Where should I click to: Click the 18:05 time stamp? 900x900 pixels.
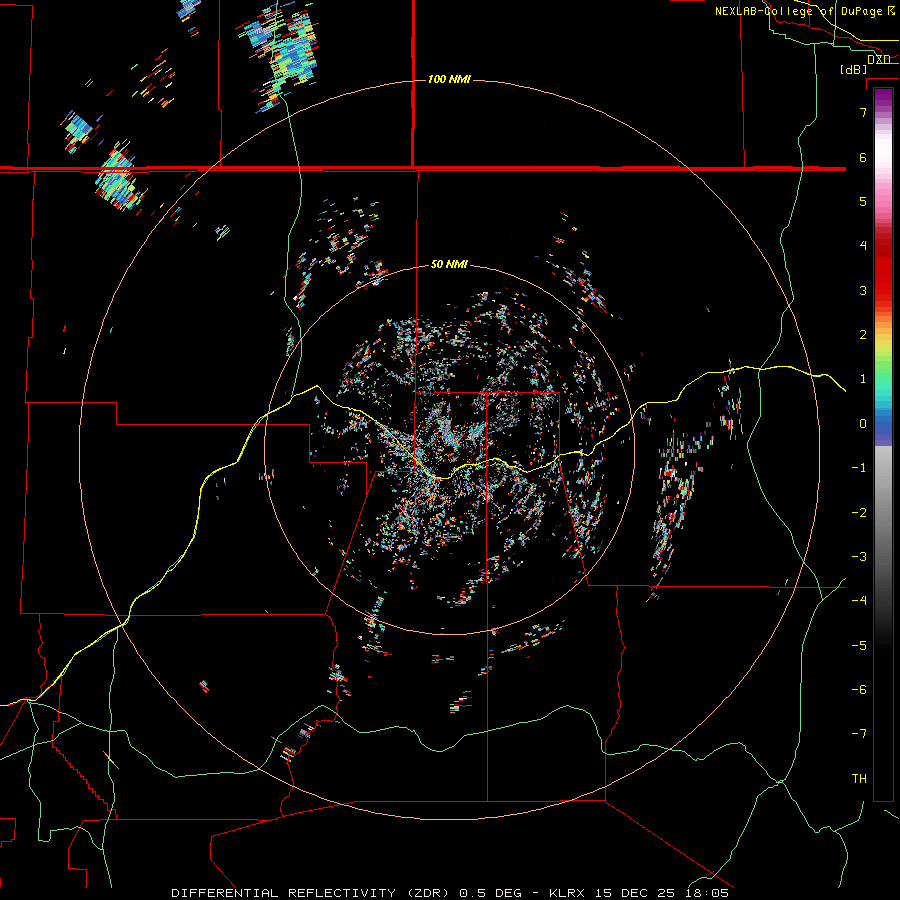pos(707,893)
